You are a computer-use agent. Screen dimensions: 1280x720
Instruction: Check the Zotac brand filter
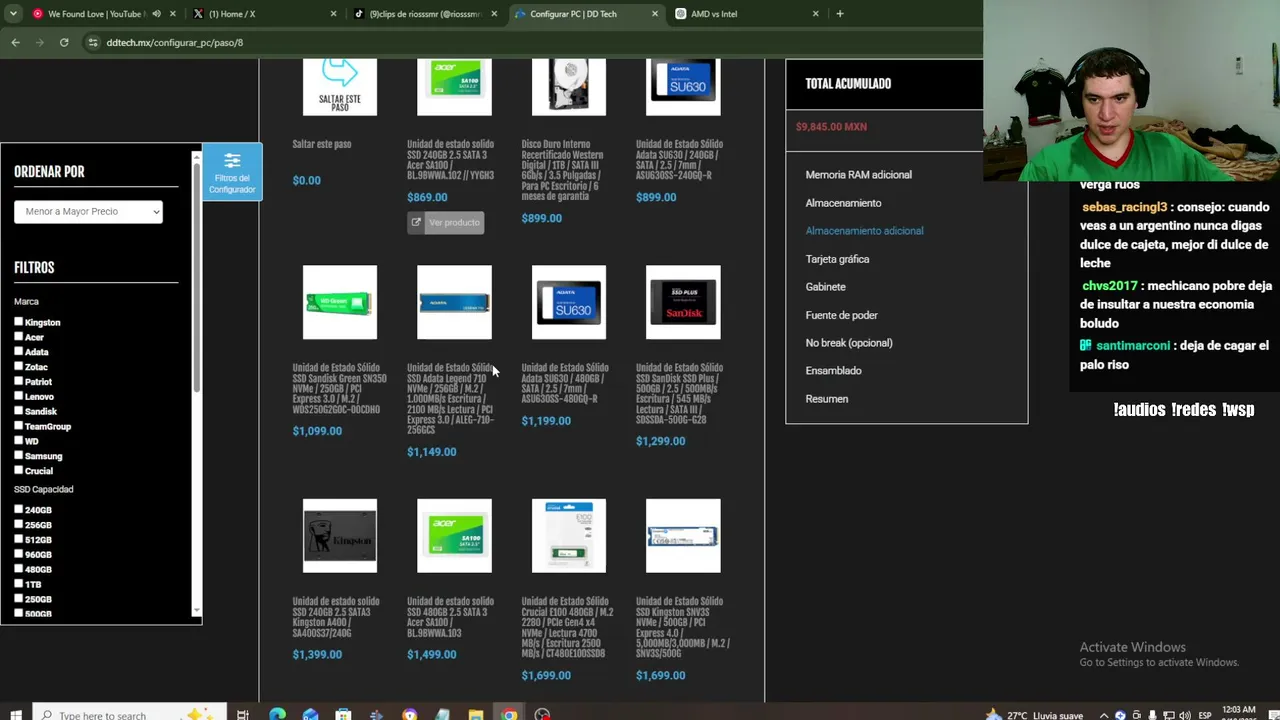coord(19,367)
